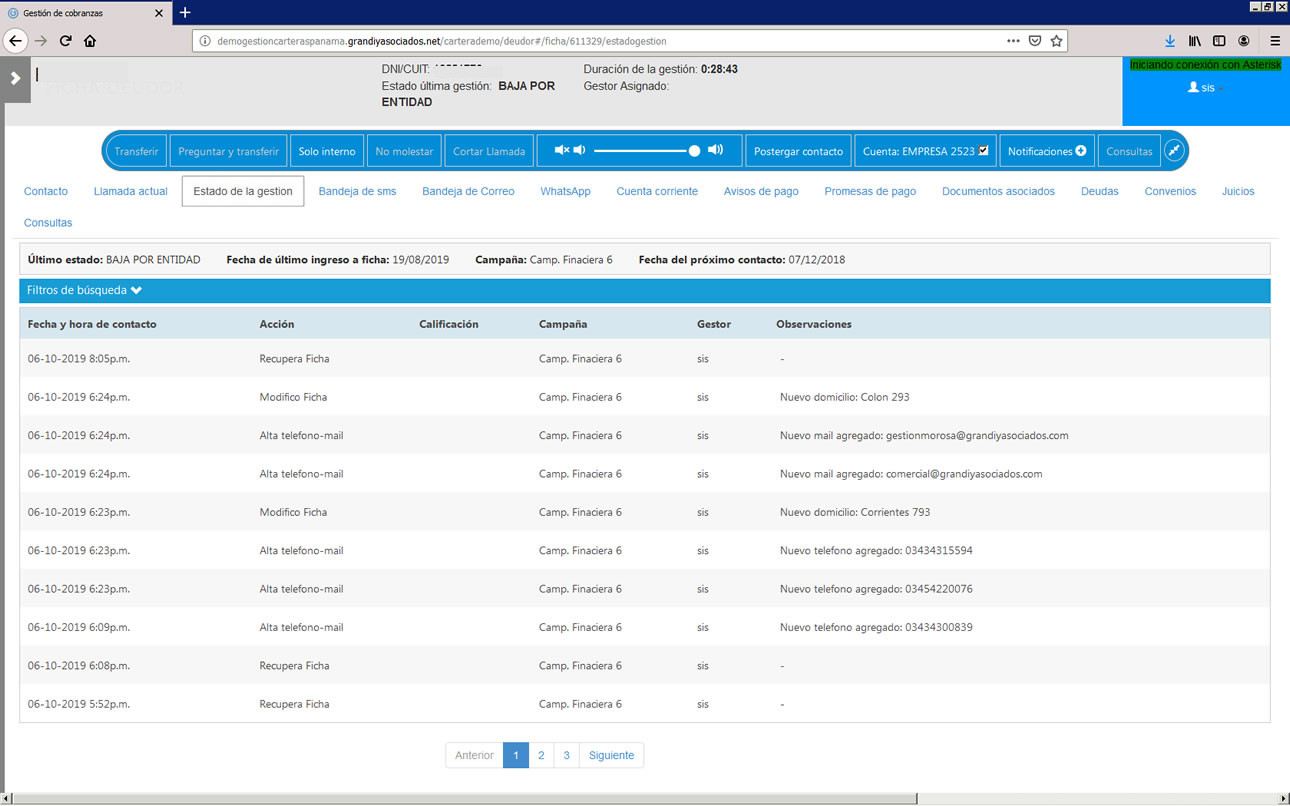Screen dimensions: 1290x806
Task: Select pagination page 1
Action: click(516, 755)
